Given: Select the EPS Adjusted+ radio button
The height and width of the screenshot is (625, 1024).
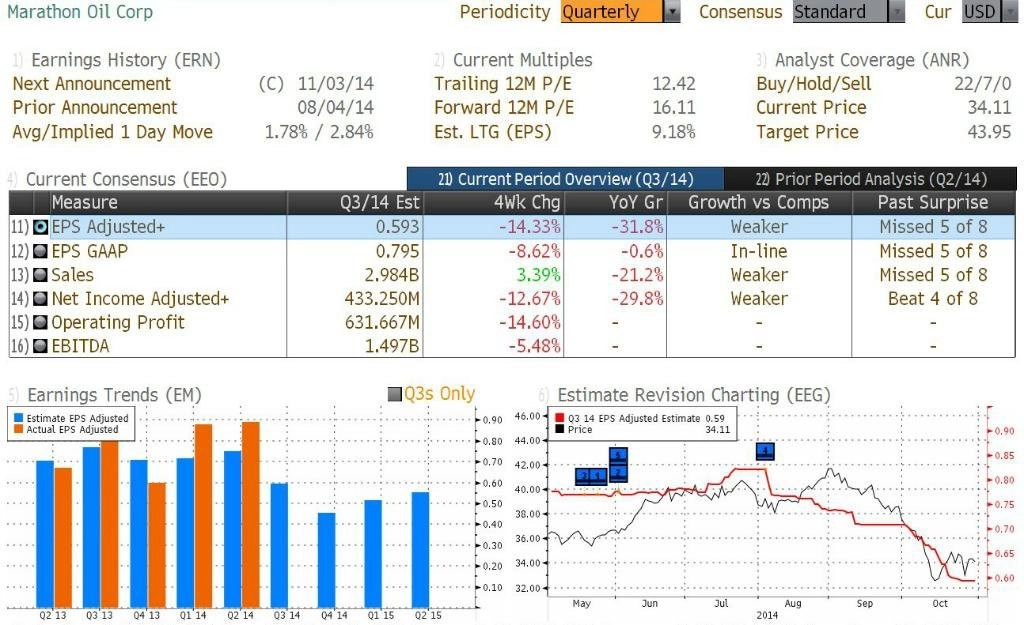Looking at the screenshot, I should [40, 227].
